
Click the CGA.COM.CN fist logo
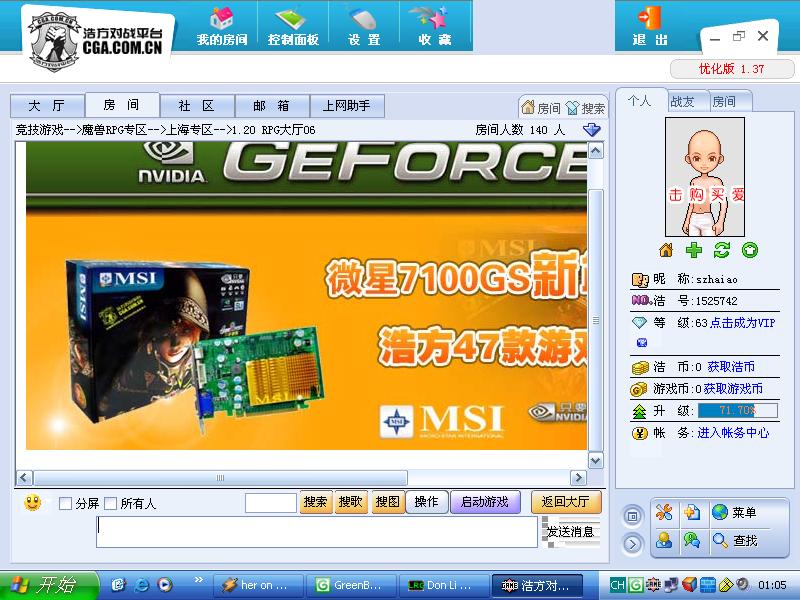(x=55, y=42)
